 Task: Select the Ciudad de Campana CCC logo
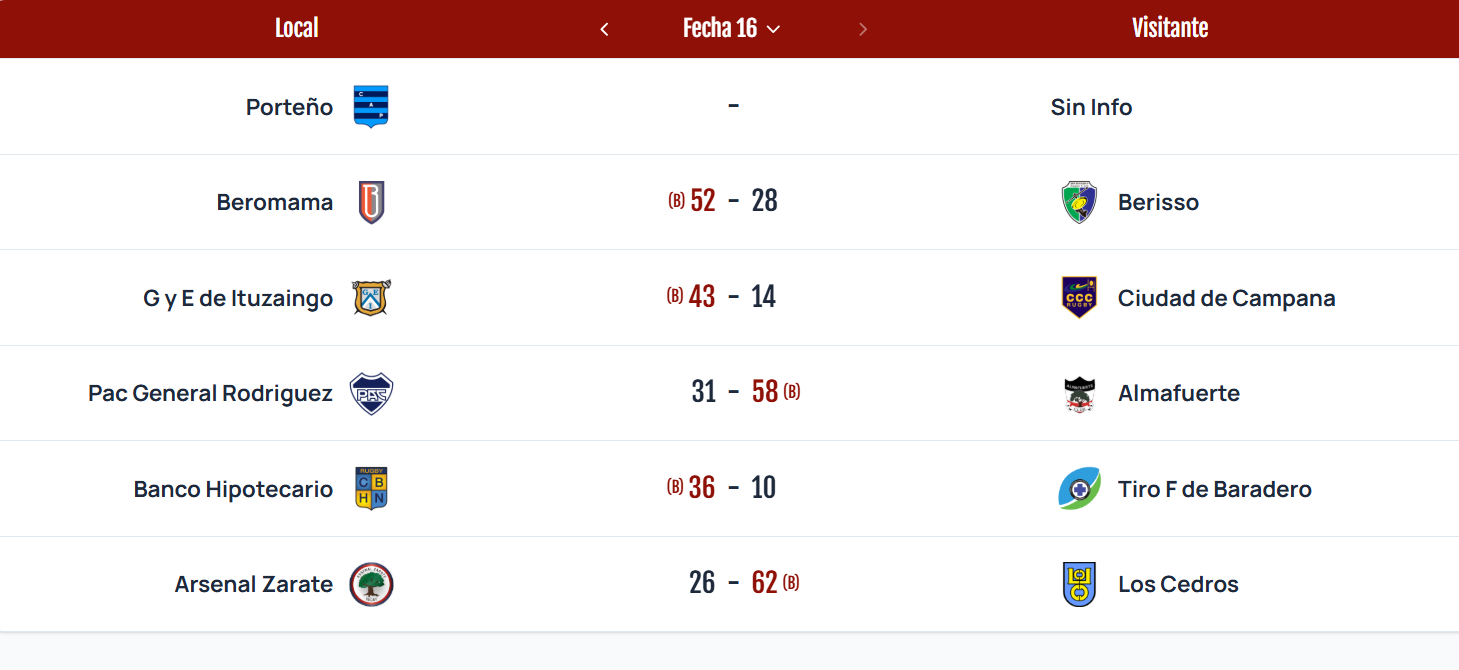tap(1079, 298)
